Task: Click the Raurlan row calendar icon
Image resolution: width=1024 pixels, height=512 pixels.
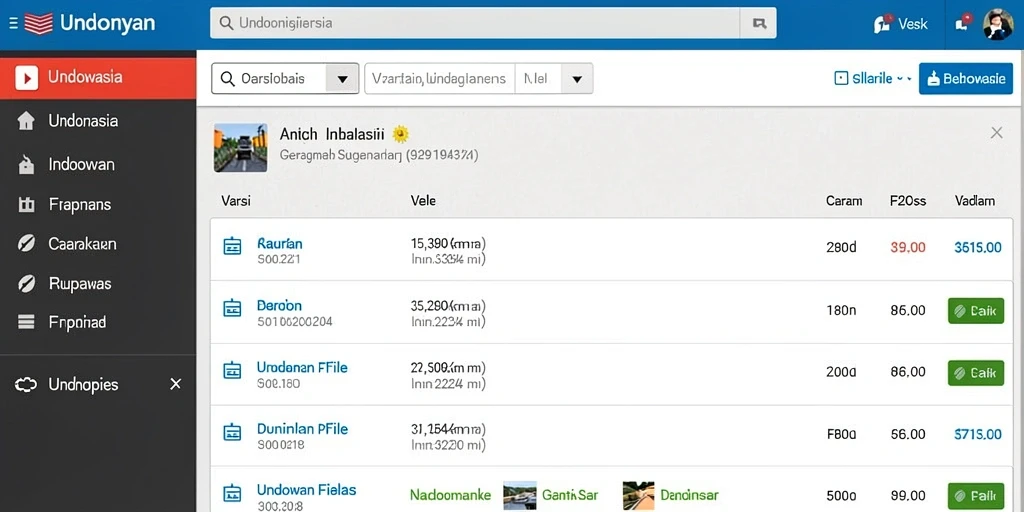Action: point(232,246)
